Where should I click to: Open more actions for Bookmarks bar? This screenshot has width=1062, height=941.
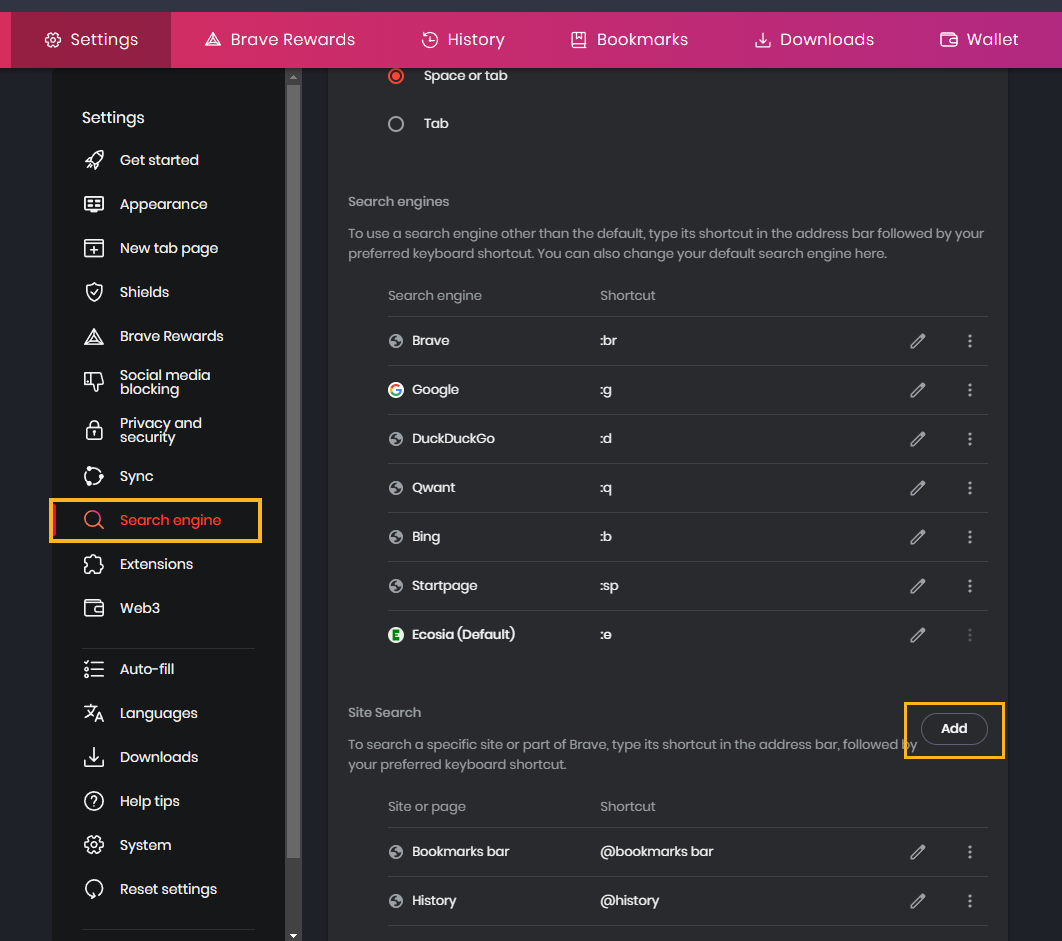969,852
